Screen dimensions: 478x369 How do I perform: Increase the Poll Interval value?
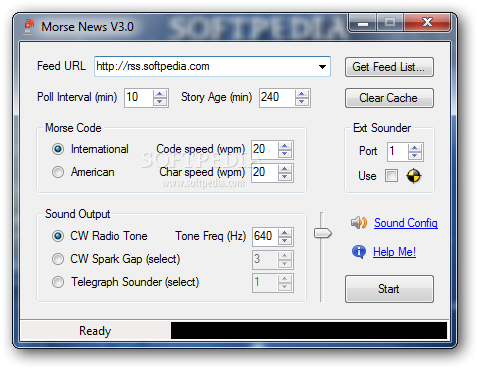[160, 94]
